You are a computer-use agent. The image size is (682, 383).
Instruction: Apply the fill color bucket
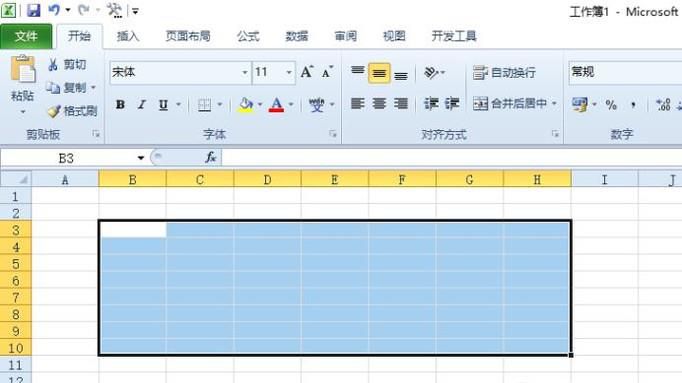point(246,105)
